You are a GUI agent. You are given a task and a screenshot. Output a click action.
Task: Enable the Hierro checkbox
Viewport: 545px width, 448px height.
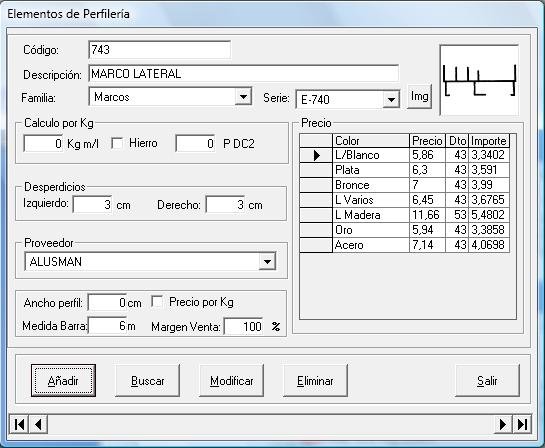click(x=117, y=143)
